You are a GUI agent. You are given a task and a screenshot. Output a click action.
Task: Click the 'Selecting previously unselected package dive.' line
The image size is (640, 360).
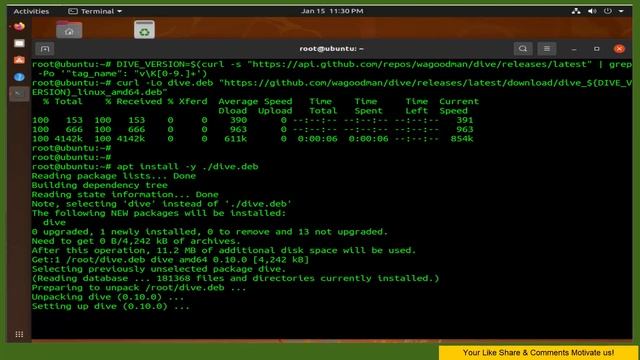click(159, 269)
